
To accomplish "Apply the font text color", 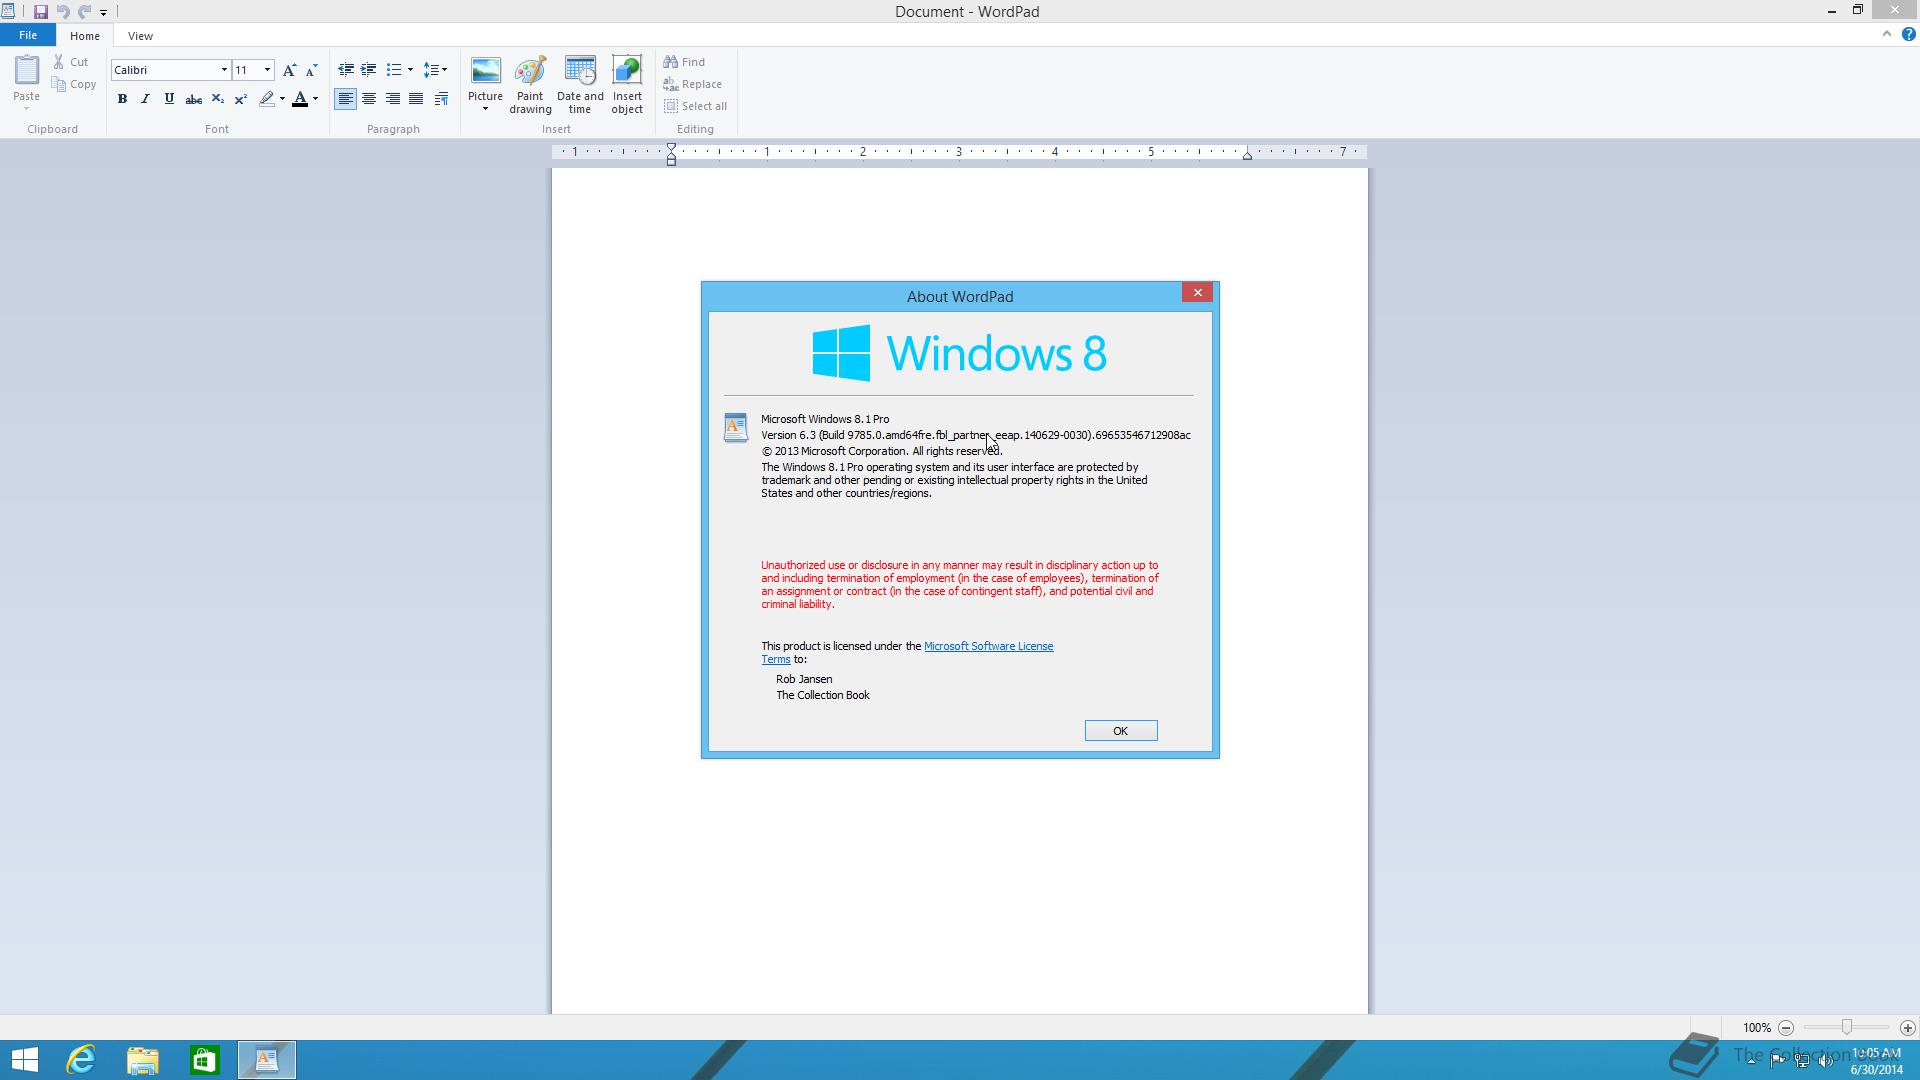I will (299, 99).
